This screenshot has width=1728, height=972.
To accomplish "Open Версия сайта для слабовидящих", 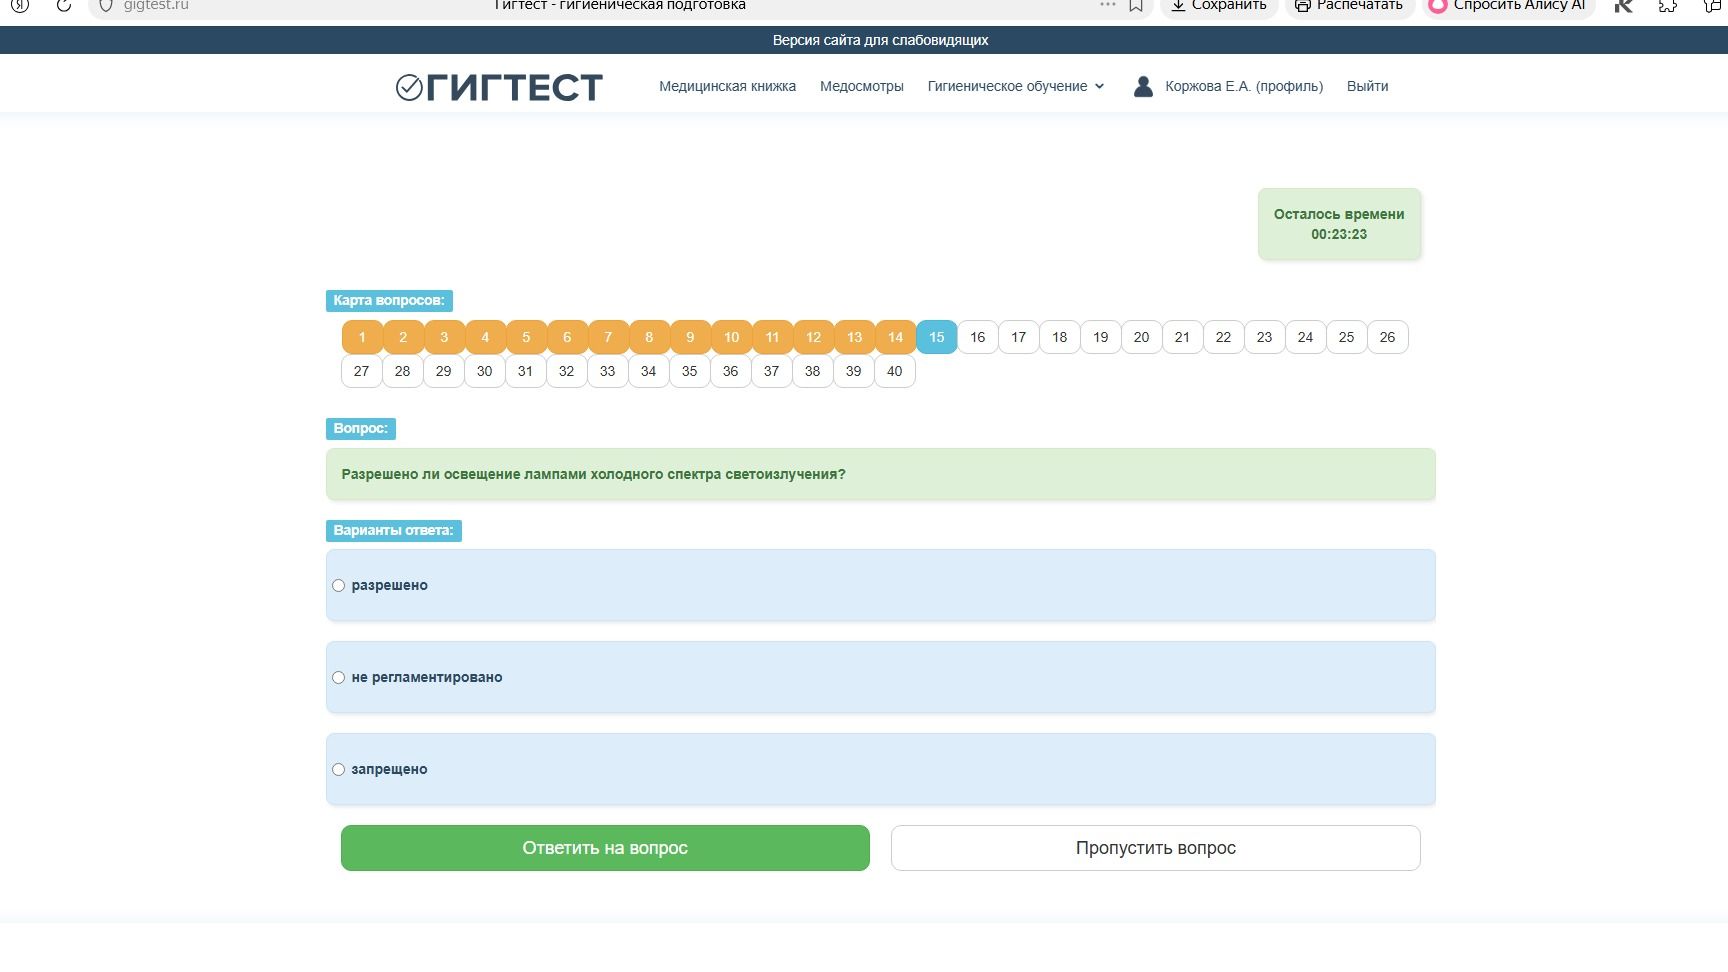I will [x=880, y=40].
